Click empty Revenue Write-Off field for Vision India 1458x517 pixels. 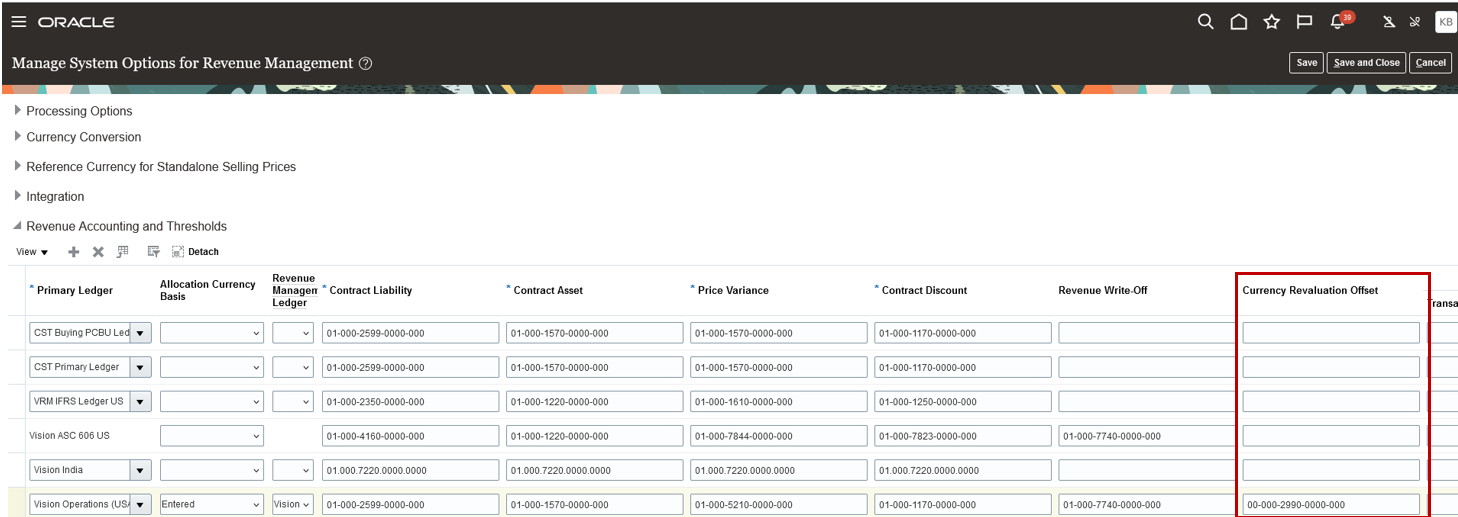(1147, 470)
